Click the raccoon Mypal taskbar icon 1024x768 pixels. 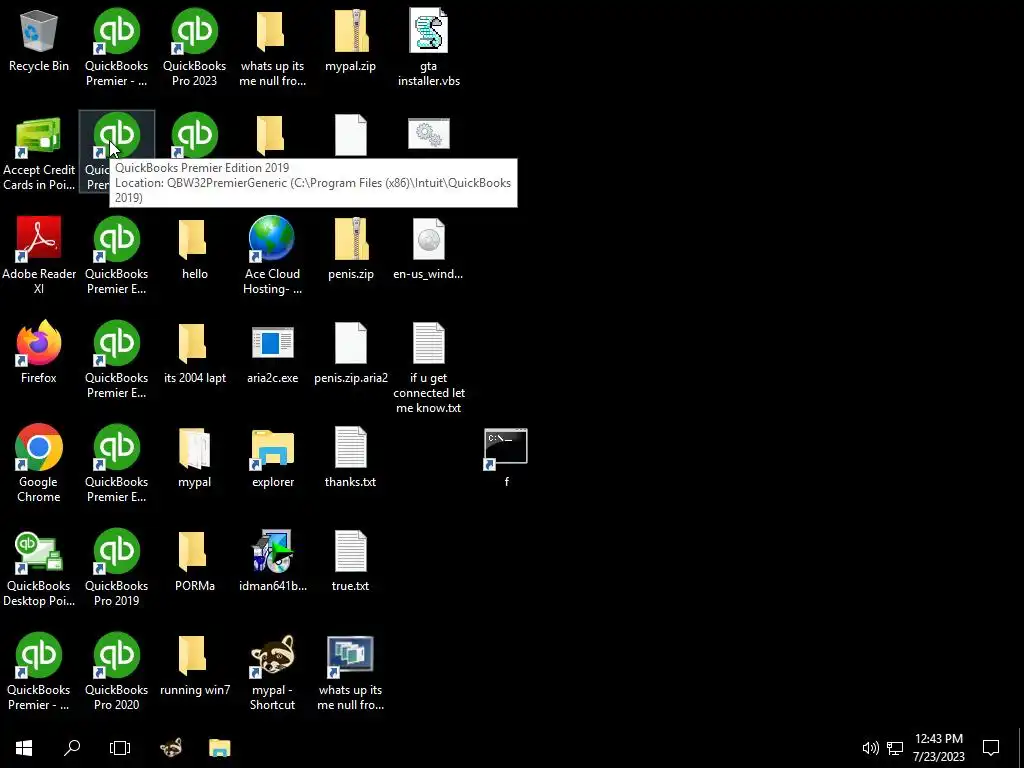click(171, 748)
